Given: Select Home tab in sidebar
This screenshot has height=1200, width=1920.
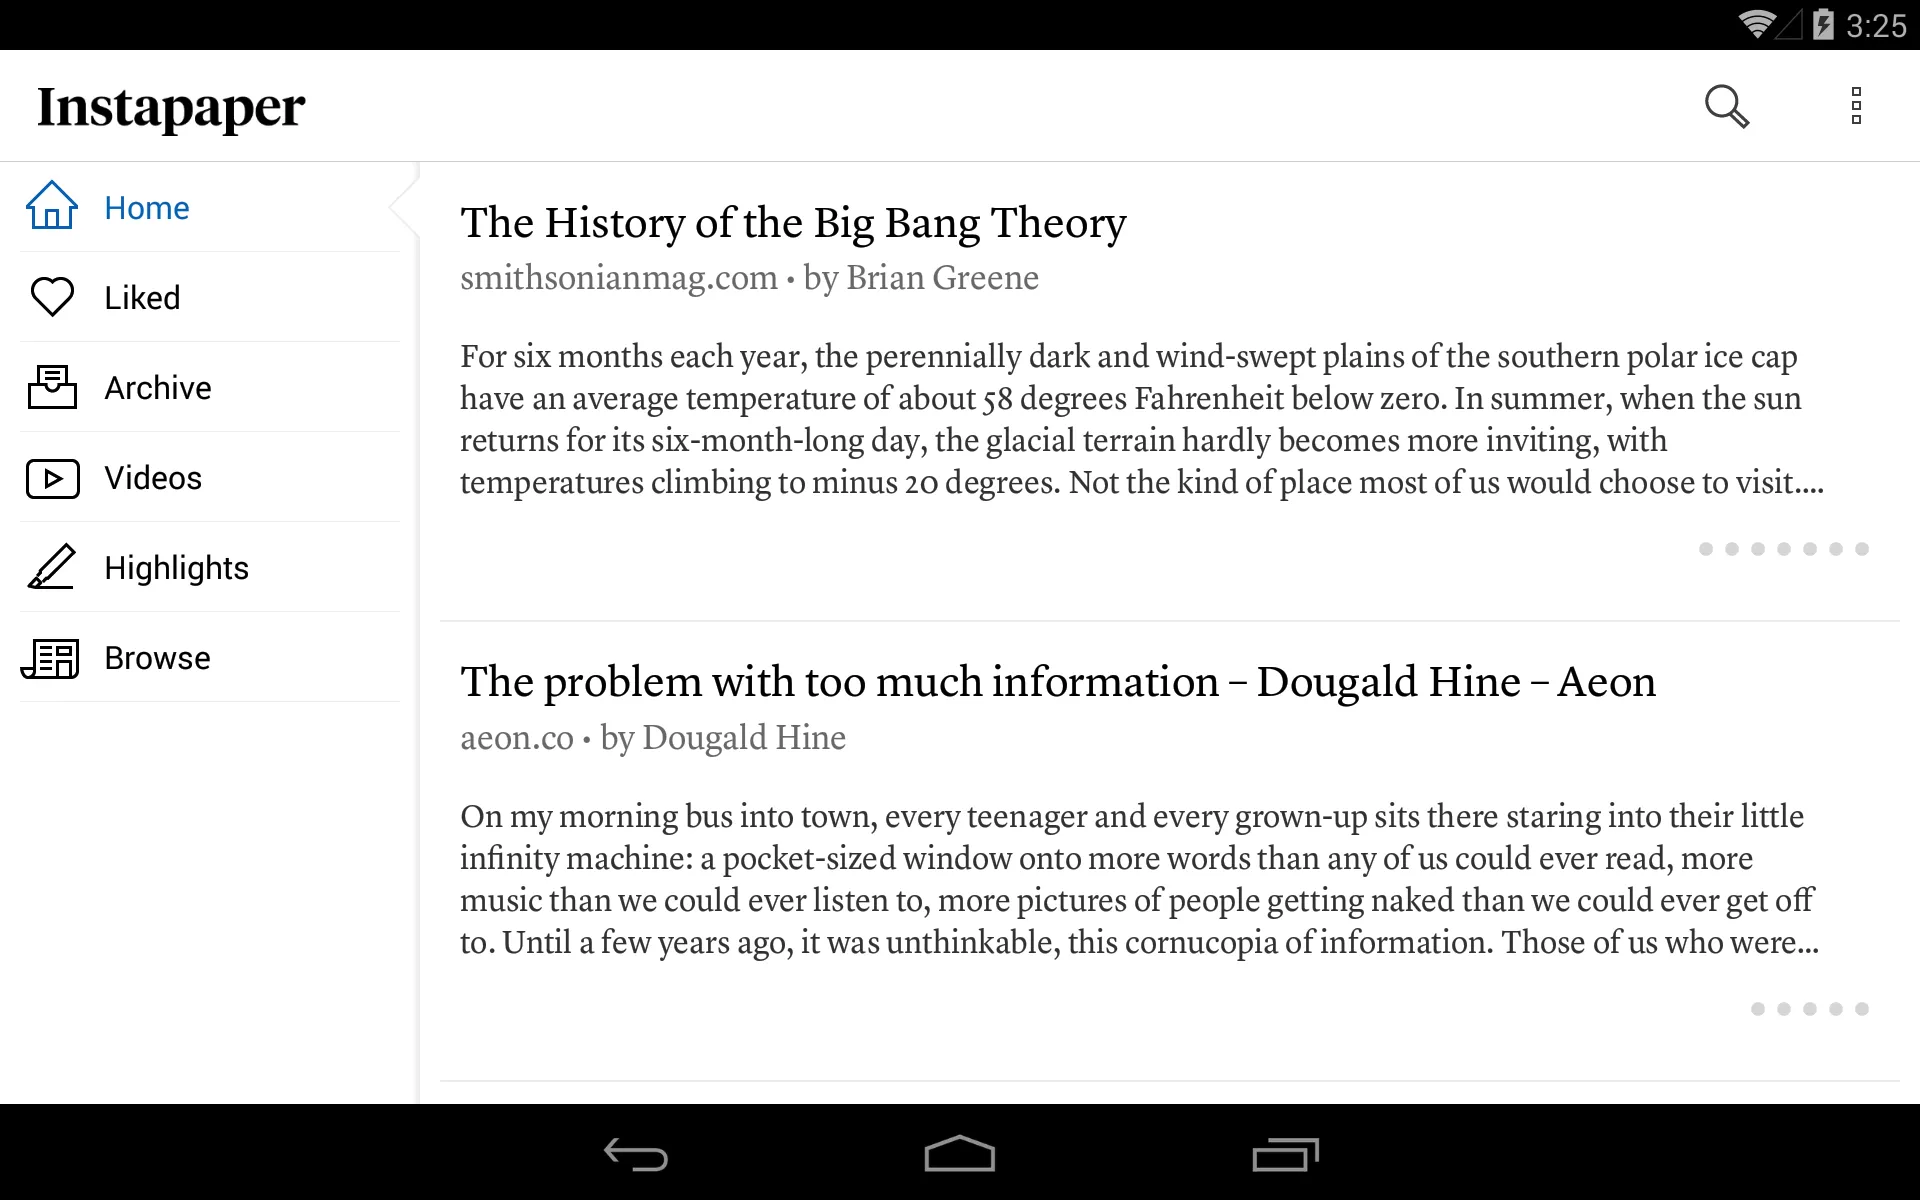Looking at the screenshot, I should coord(205,207).
